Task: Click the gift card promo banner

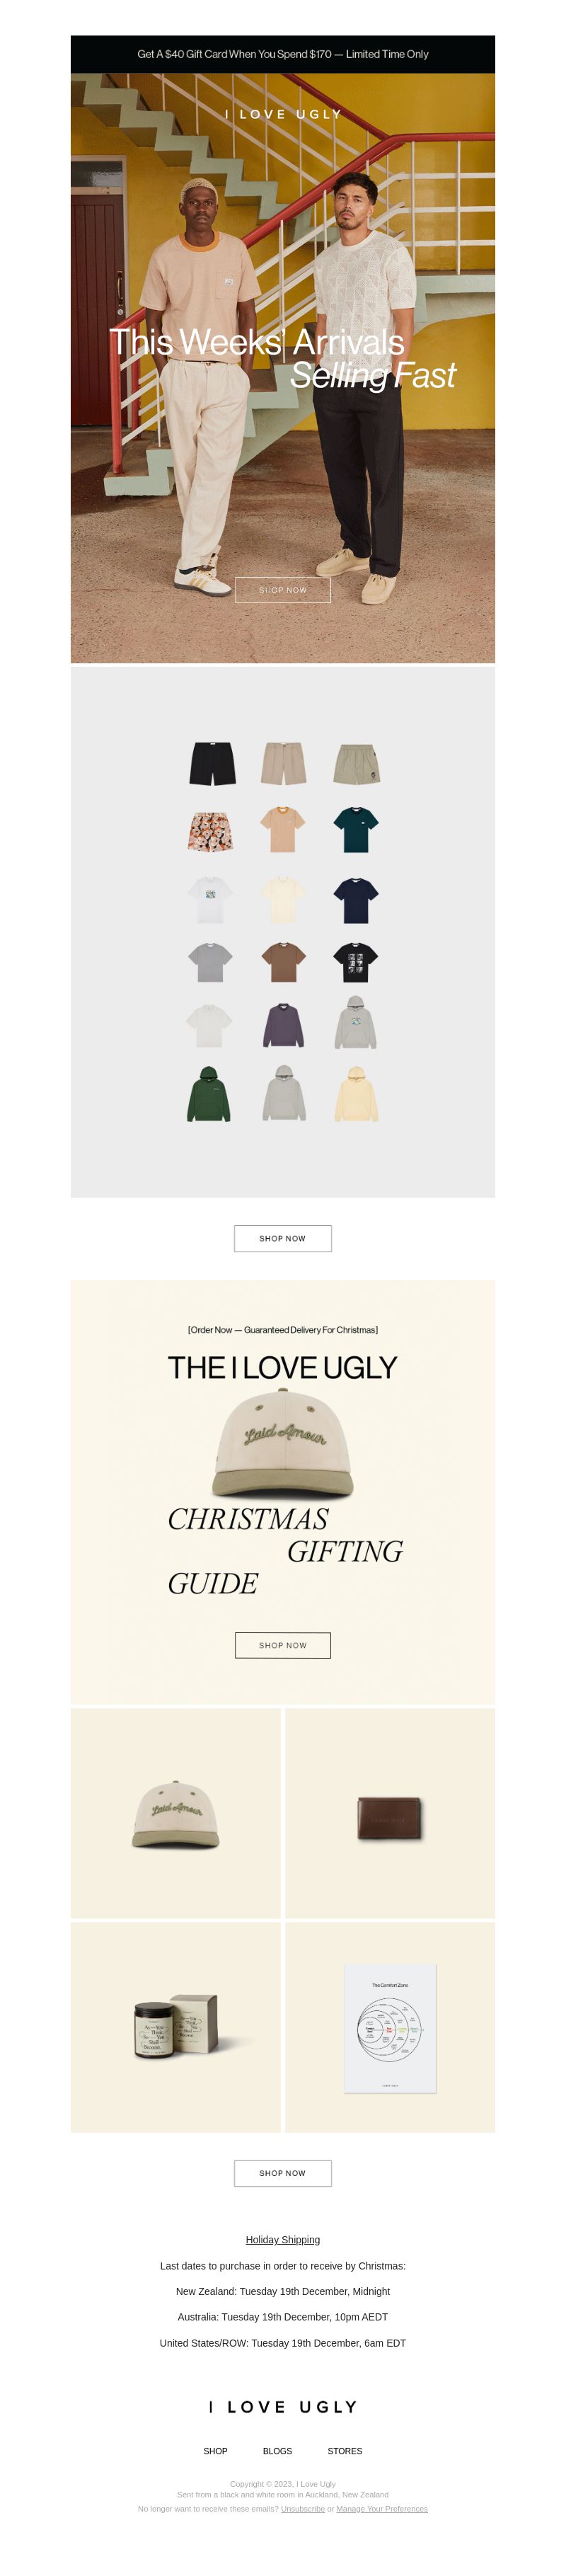Action: pyautogui.click(x=283, y=54)
